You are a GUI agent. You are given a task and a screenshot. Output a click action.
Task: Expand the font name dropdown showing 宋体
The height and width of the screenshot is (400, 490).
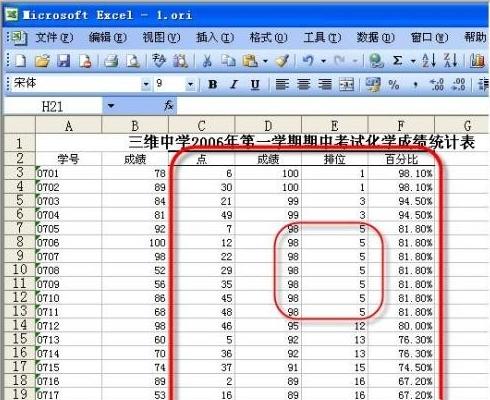(x=146, y=84)
